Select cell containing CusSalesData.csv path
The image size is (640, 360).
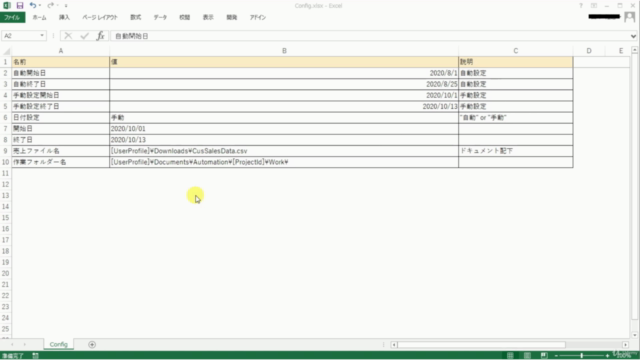(x=284, y=151)
